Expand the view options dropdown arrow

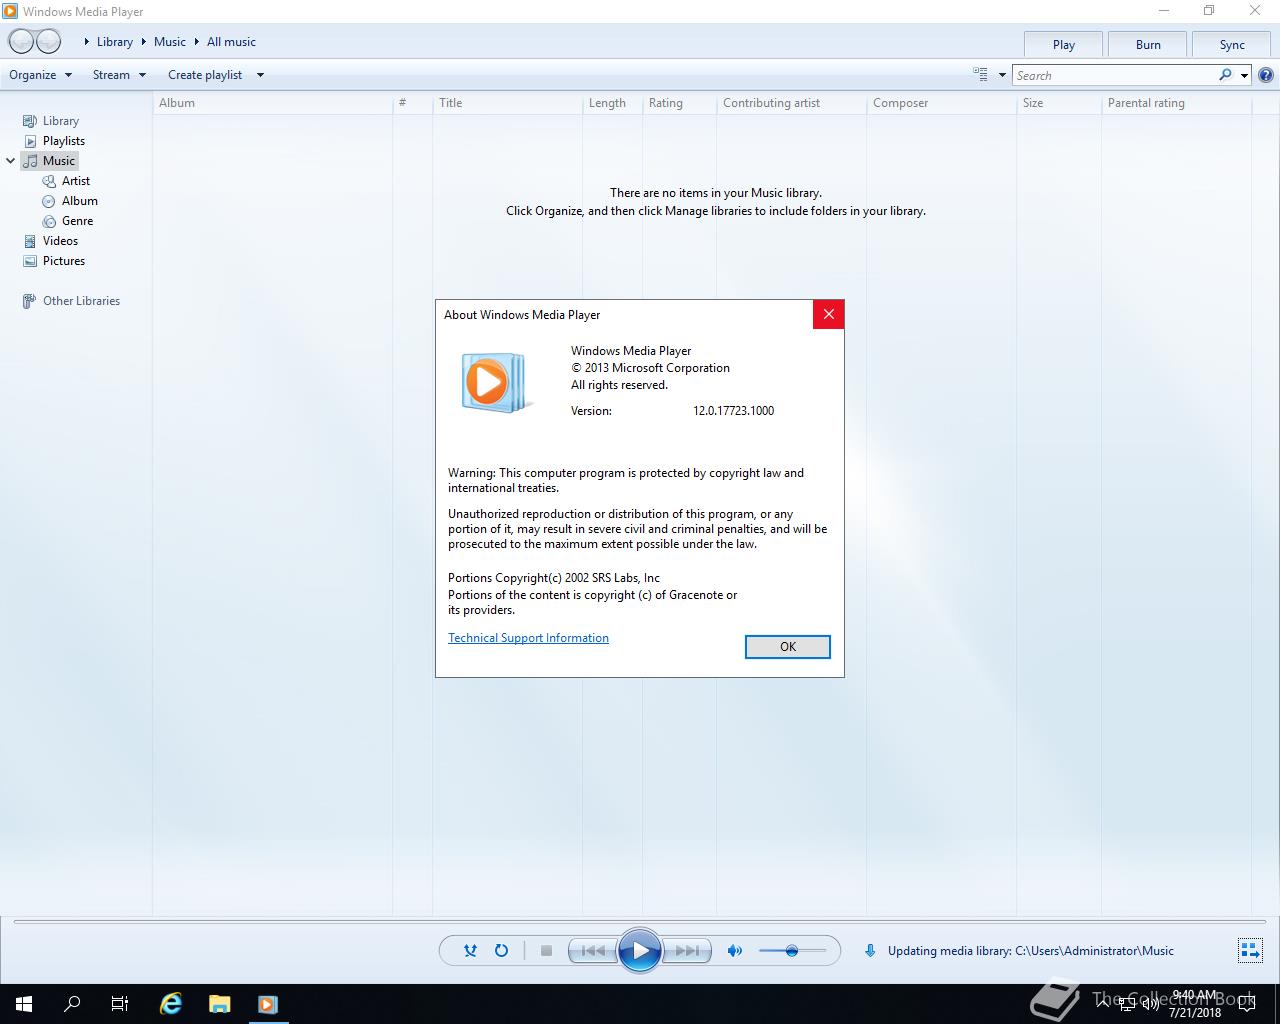1002,75
